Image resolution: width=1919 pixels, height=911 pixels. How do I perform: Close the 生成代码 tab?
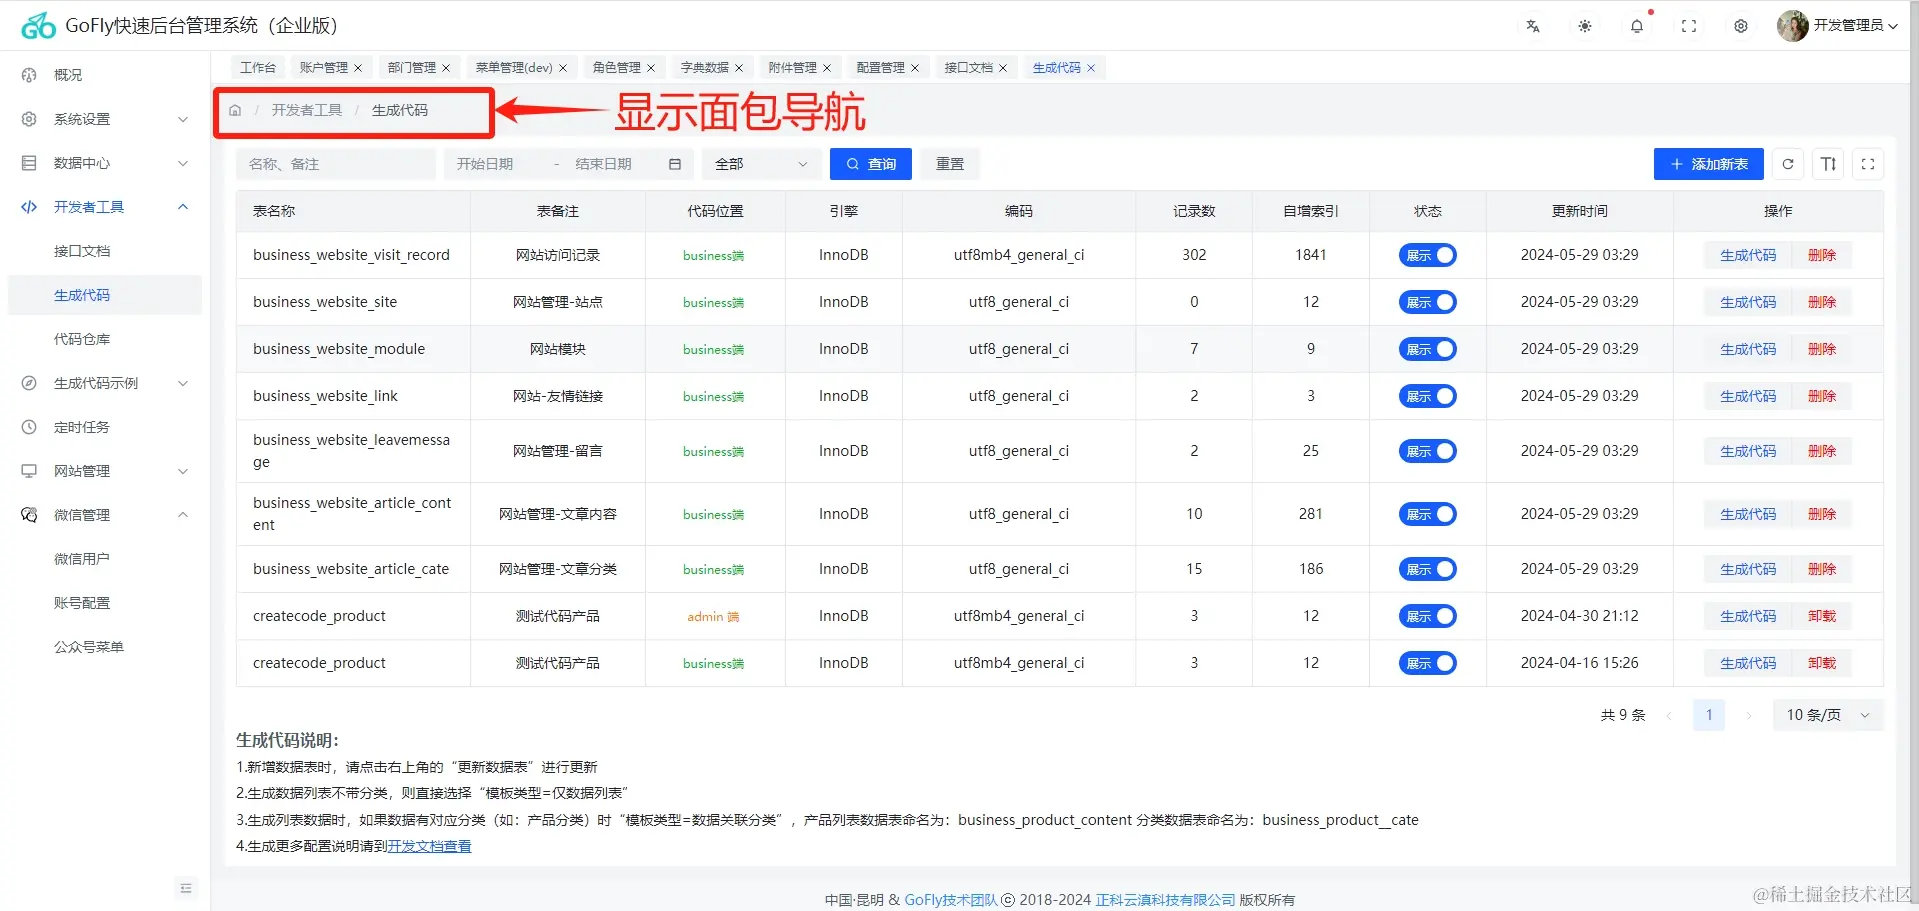coord(1091,68)
